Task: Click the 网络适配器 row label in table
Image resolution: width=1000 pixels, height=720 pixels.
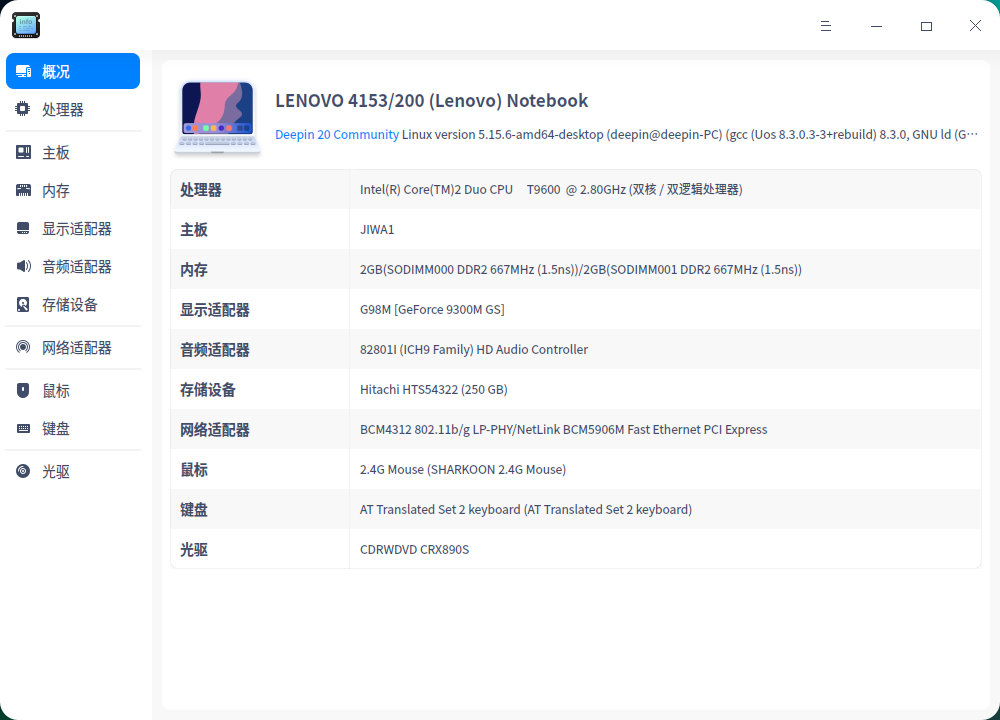Action: tap(215, 430)
